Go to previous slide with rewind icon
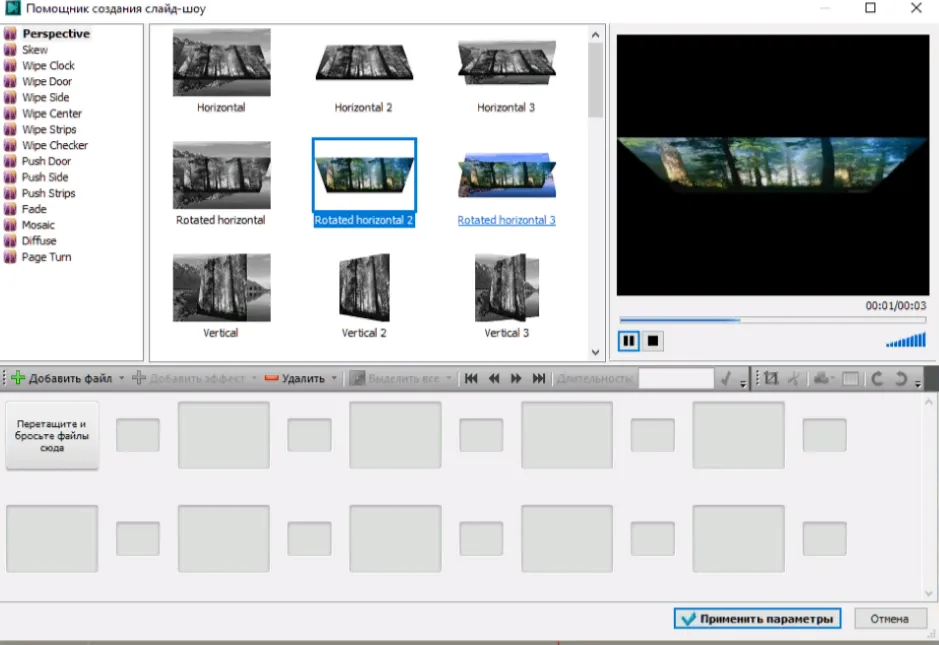 click(493, 378)
